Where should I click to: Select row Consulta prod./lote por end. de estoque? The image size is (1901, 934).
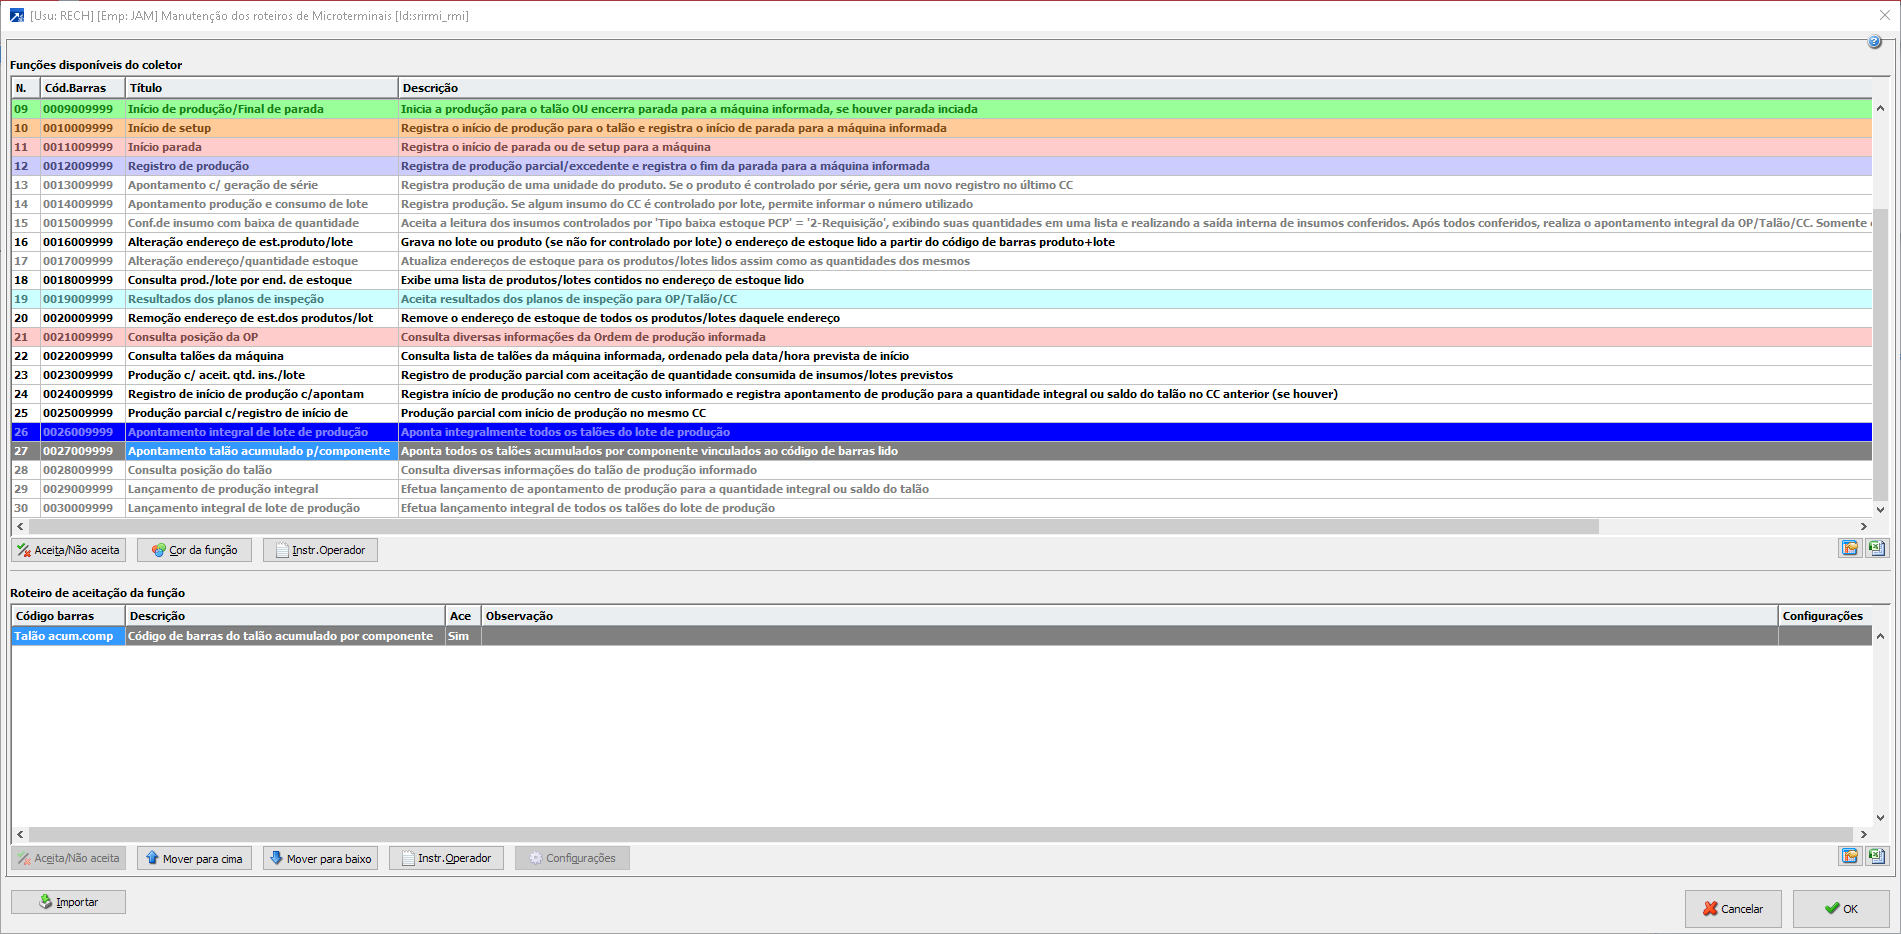(941, 280)
